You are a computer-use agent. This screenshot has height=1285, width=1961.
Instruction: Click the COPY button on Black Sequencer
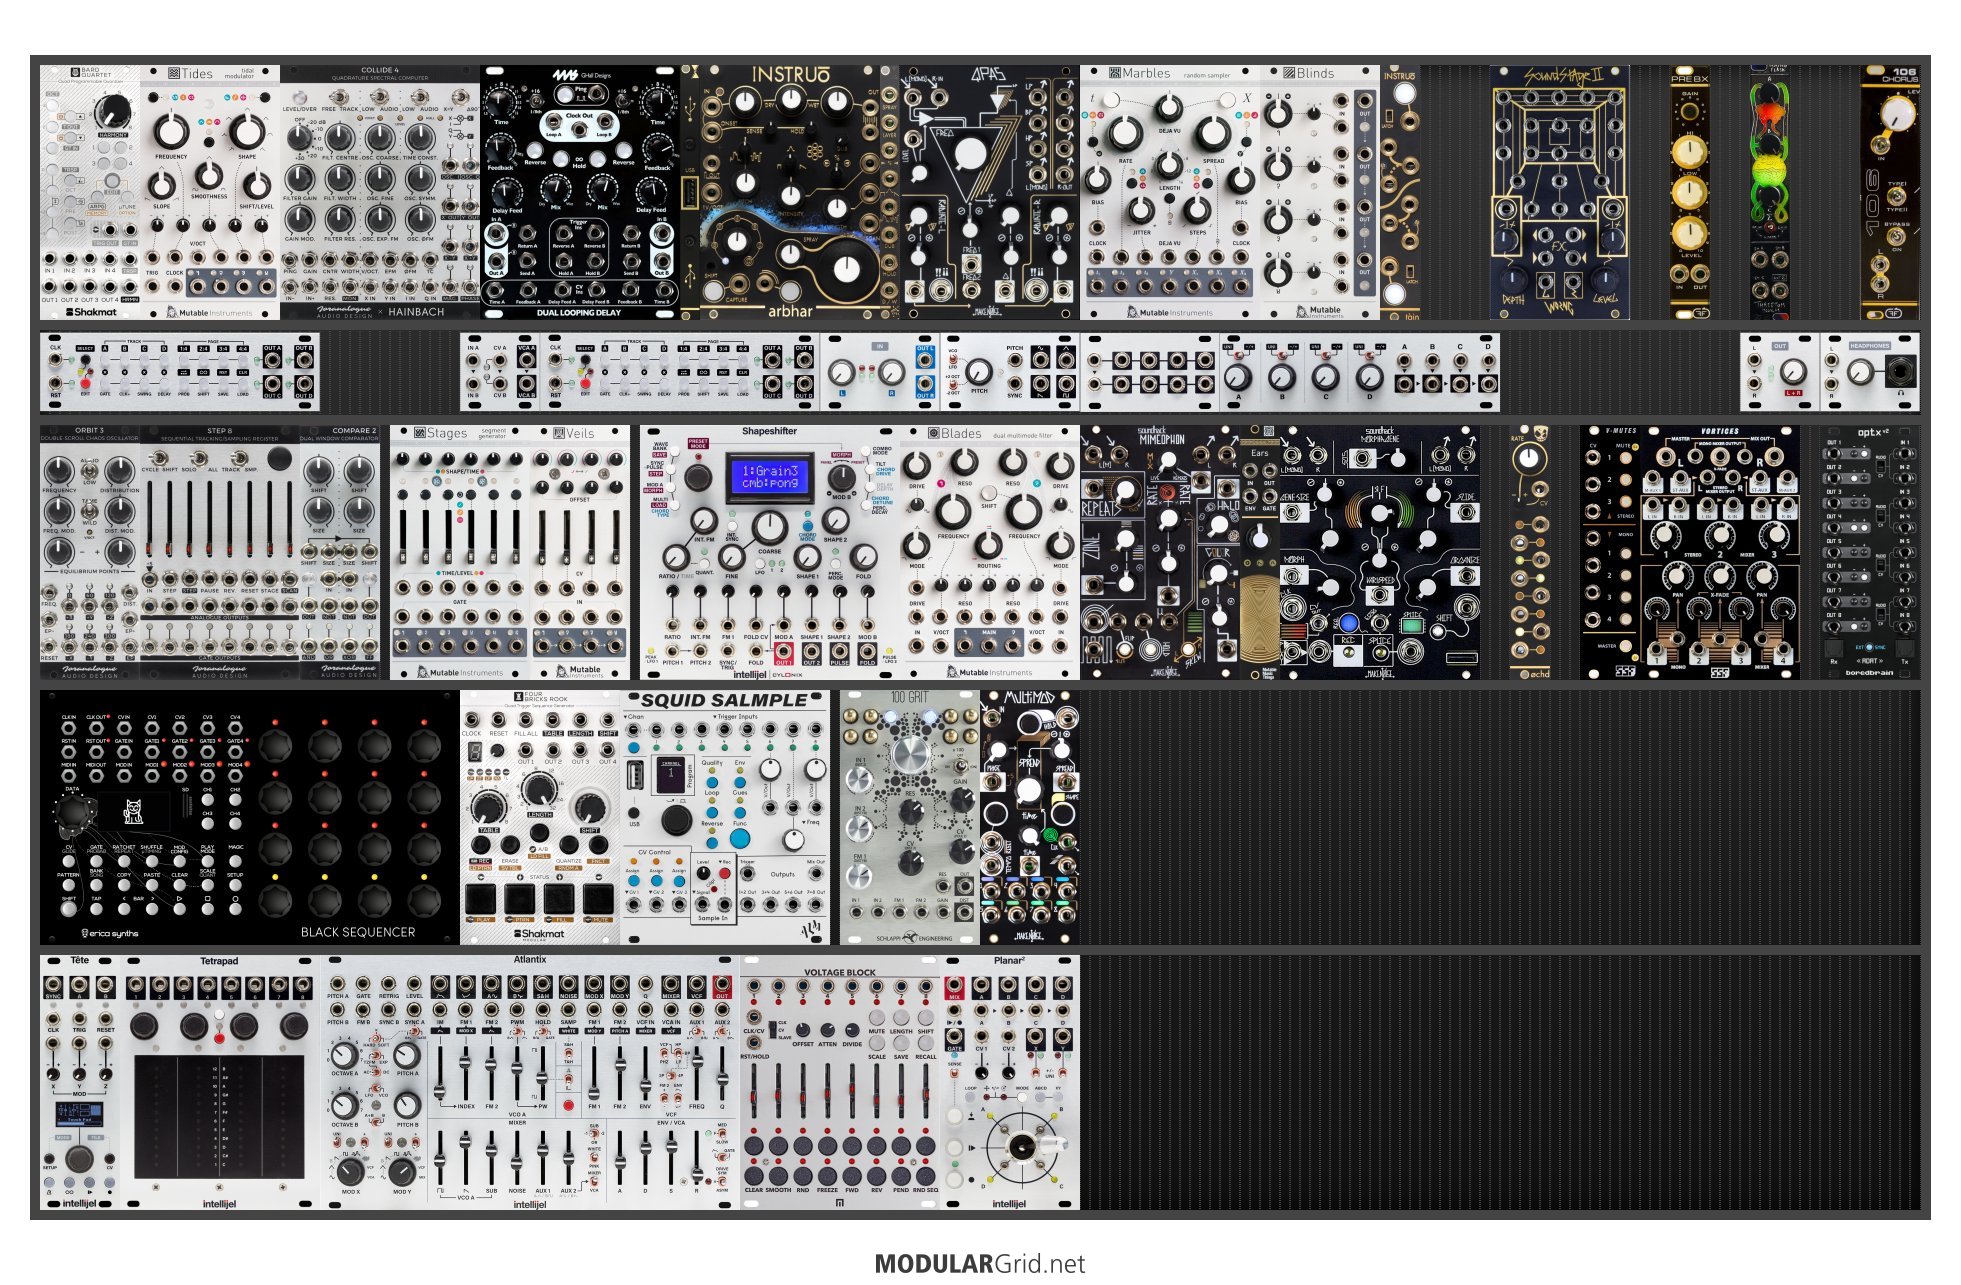tap(124, 885)
